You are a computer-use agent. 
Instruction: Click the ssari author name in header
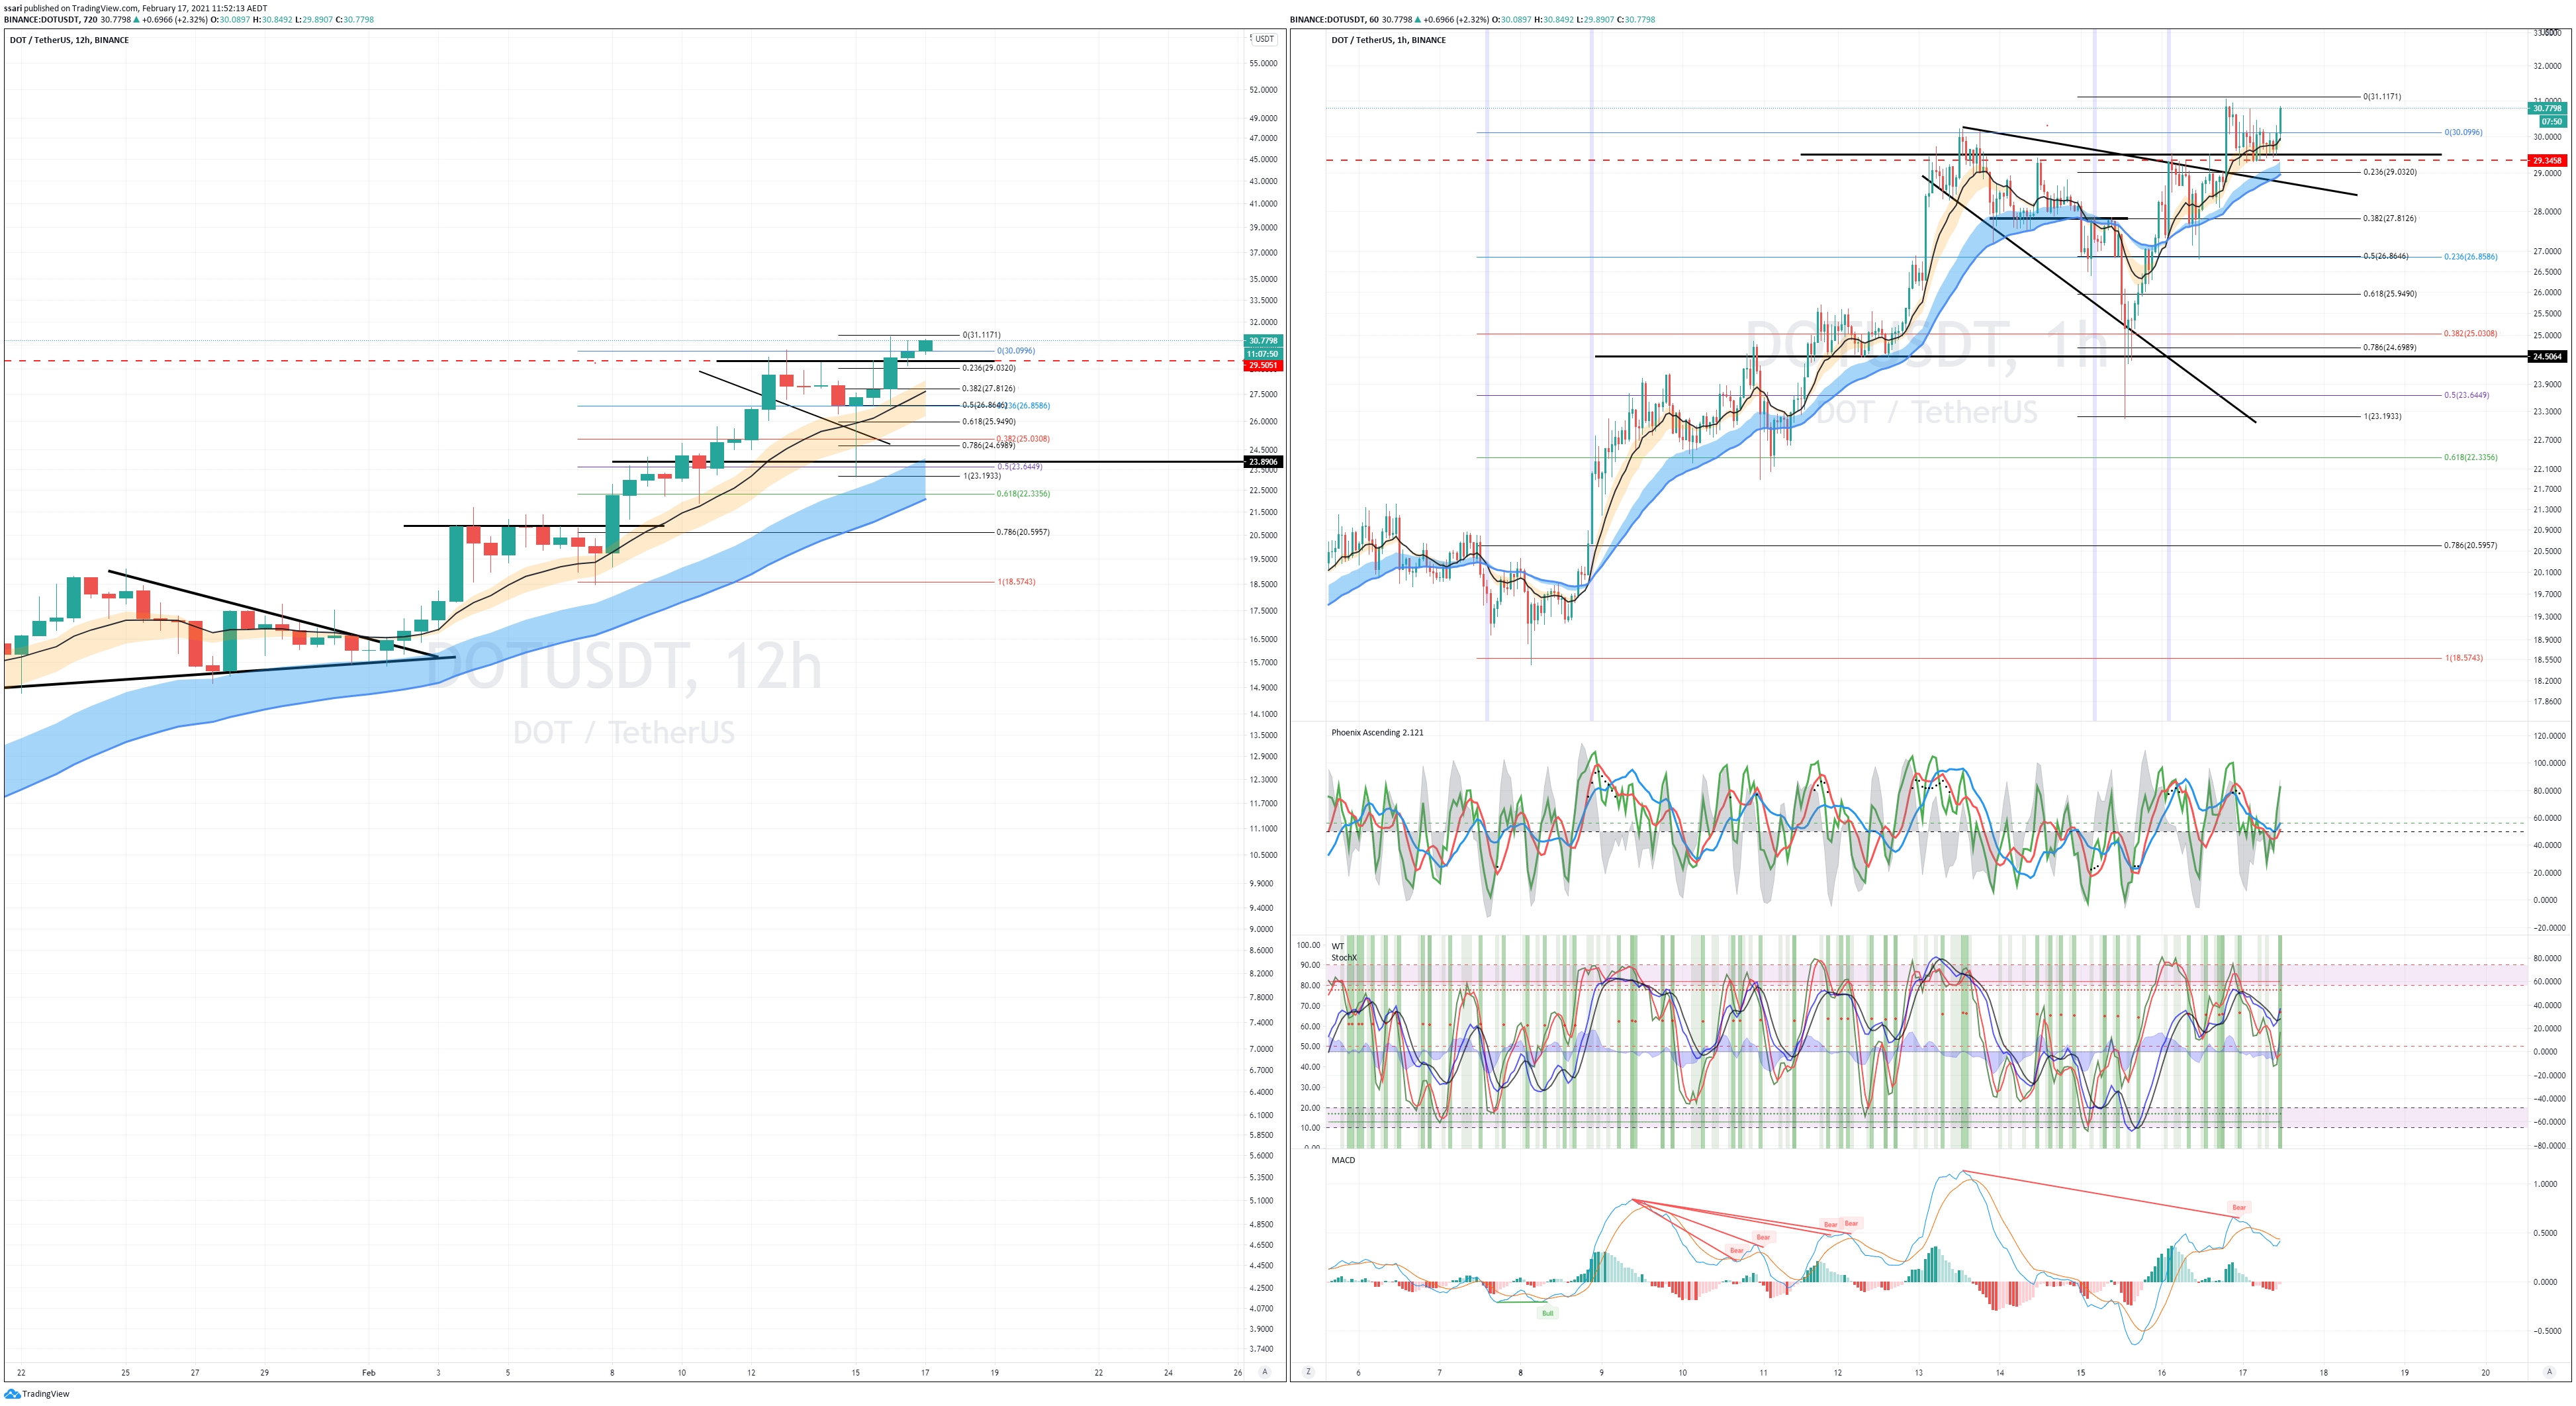[13, 8]
